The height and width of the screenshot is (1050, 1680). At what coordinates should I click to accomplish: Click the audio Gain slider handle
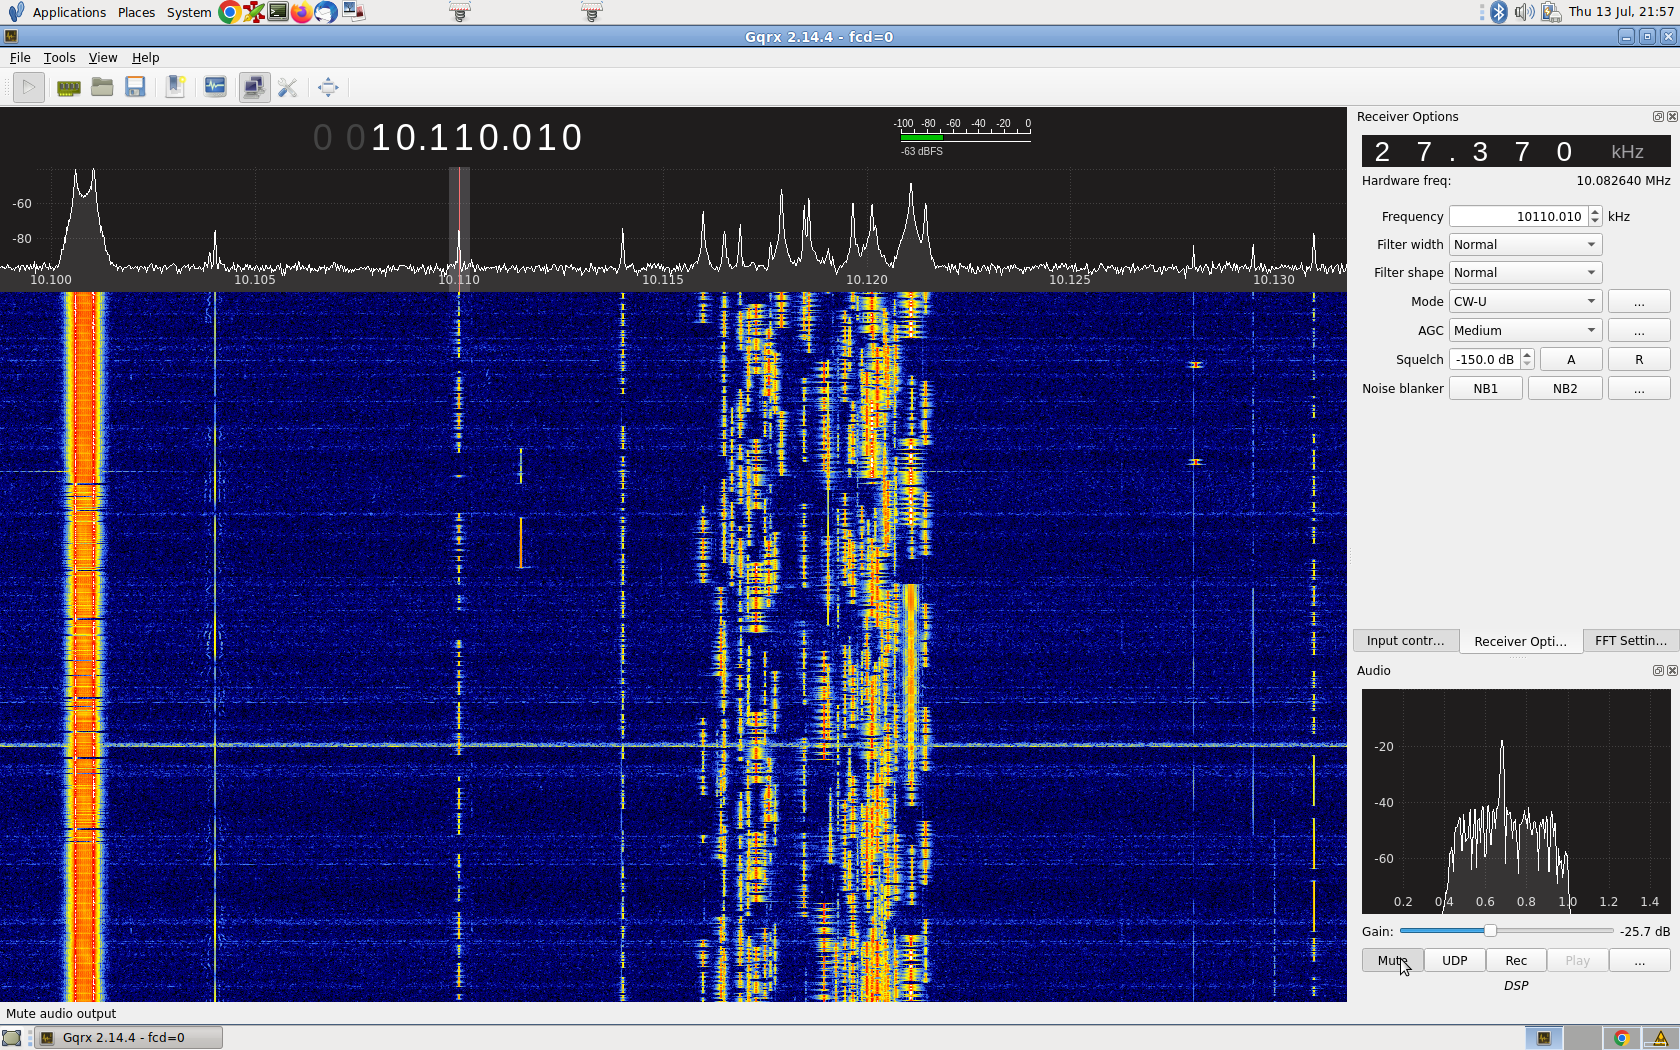[x=1490, y=931]
